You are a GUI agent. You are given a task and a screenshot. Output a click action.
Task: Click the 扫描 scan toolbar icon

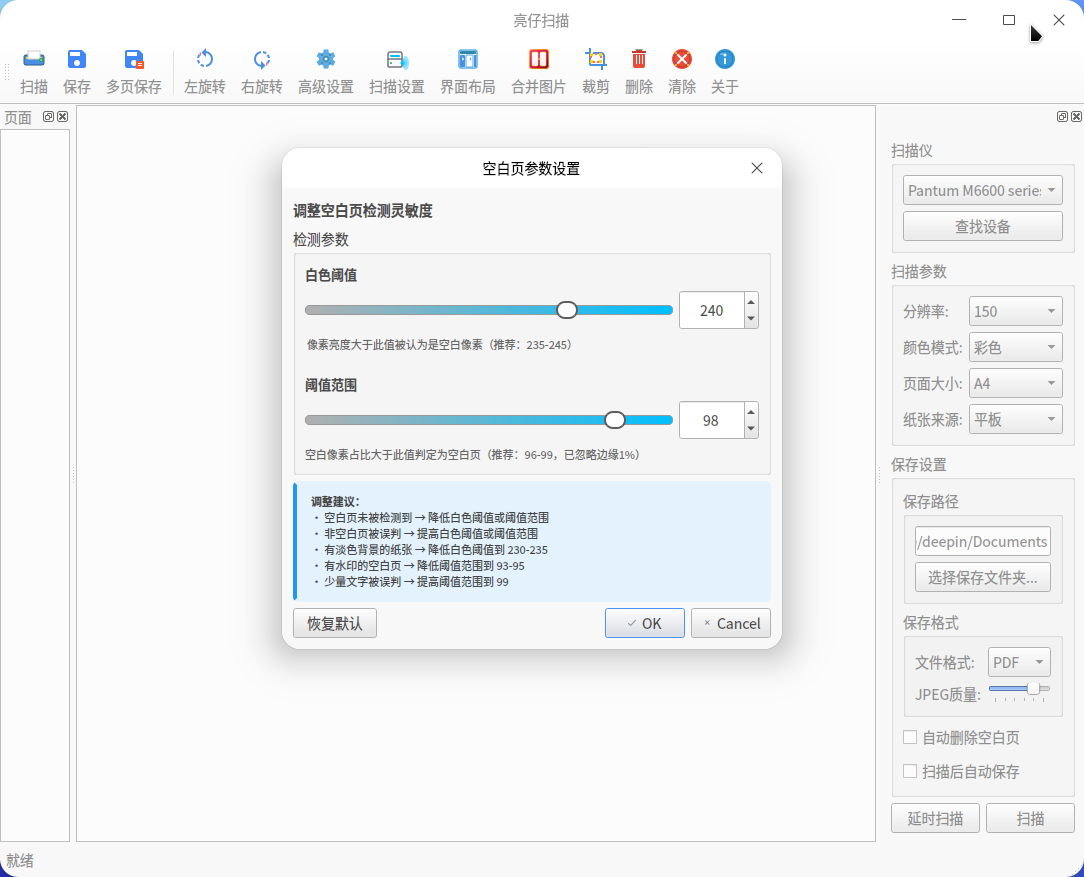(34, 59)
